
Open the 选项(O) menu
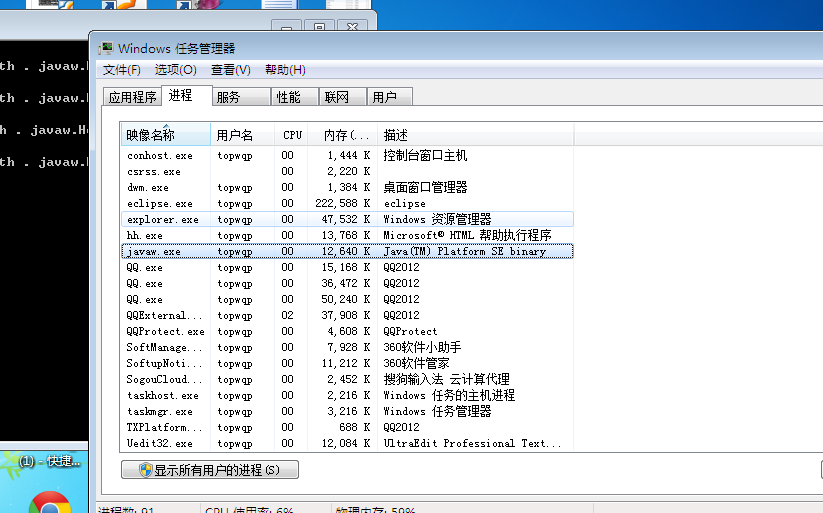click(x=175, y=70)
